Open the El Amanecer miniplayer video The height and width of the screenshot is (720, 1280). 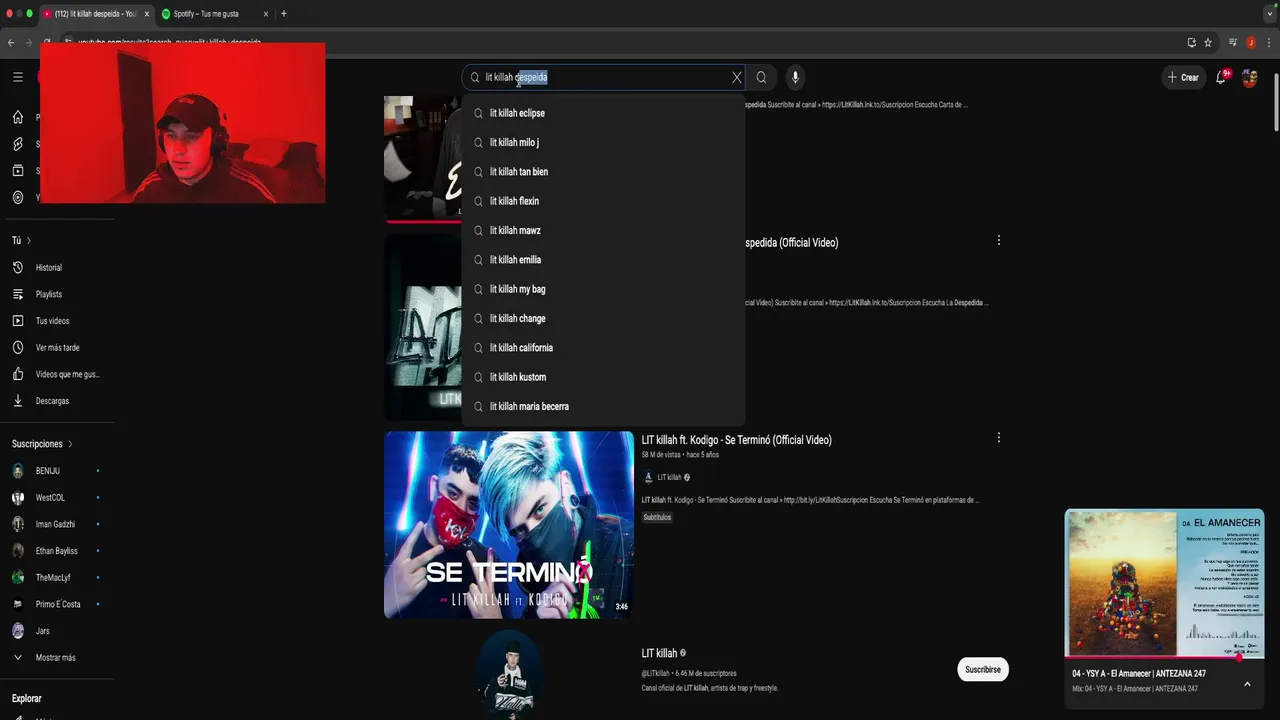pyautogui.click(x=1165, y=583)
